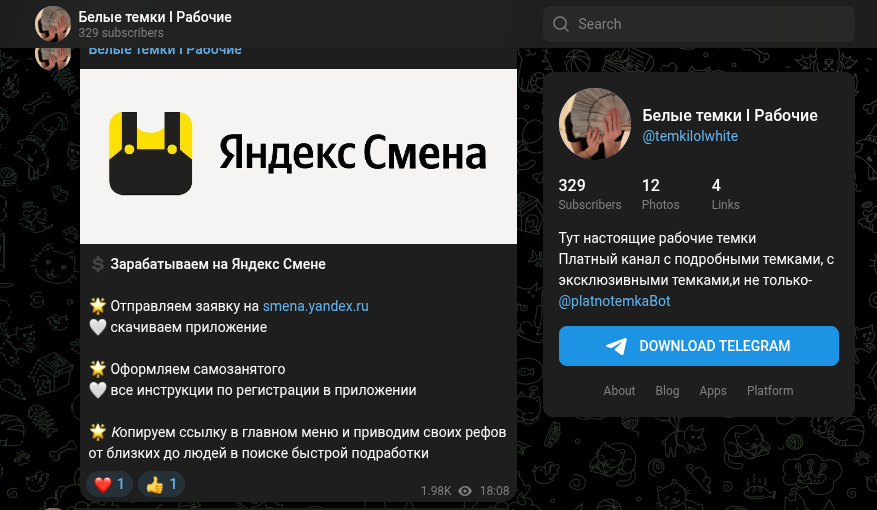Toggle the thumbs up reaction

[161, 484]
